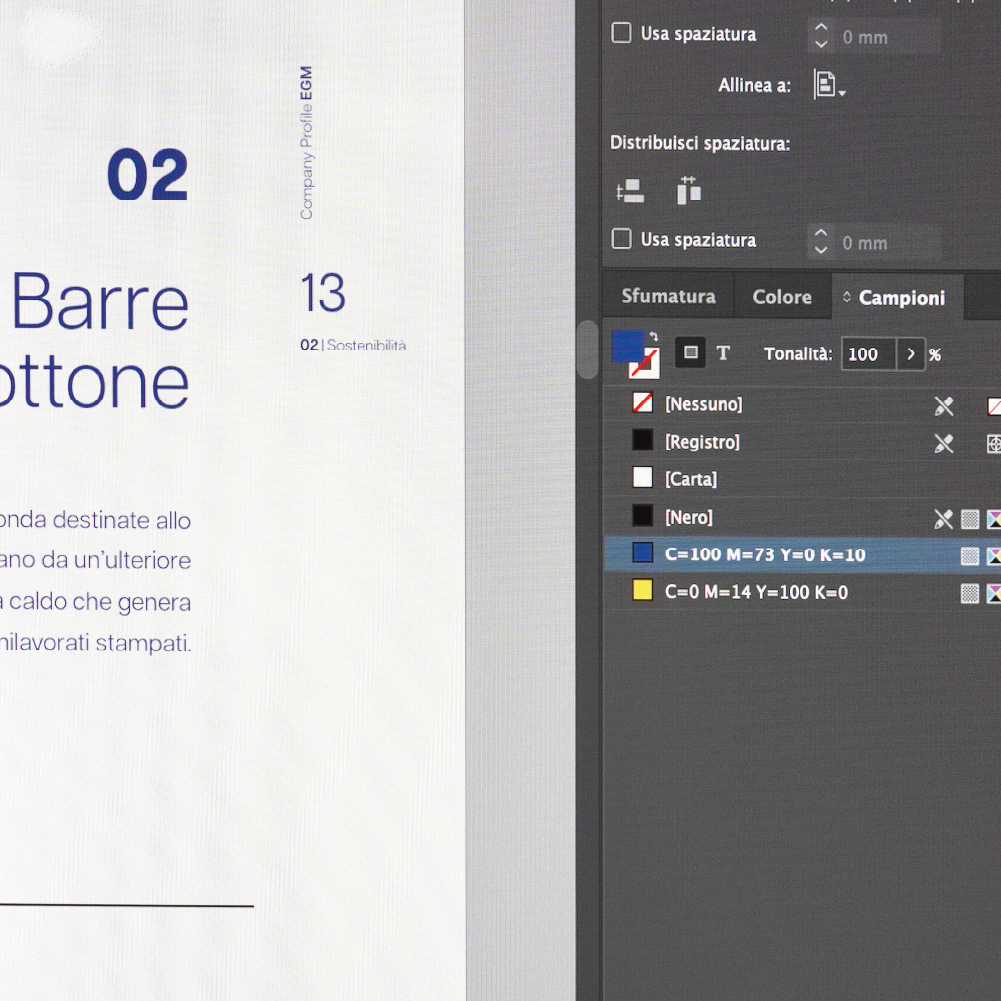This screenshot has height=1001, width=1001.
Task: Select [Nero] swatch row
Action: 802,517
